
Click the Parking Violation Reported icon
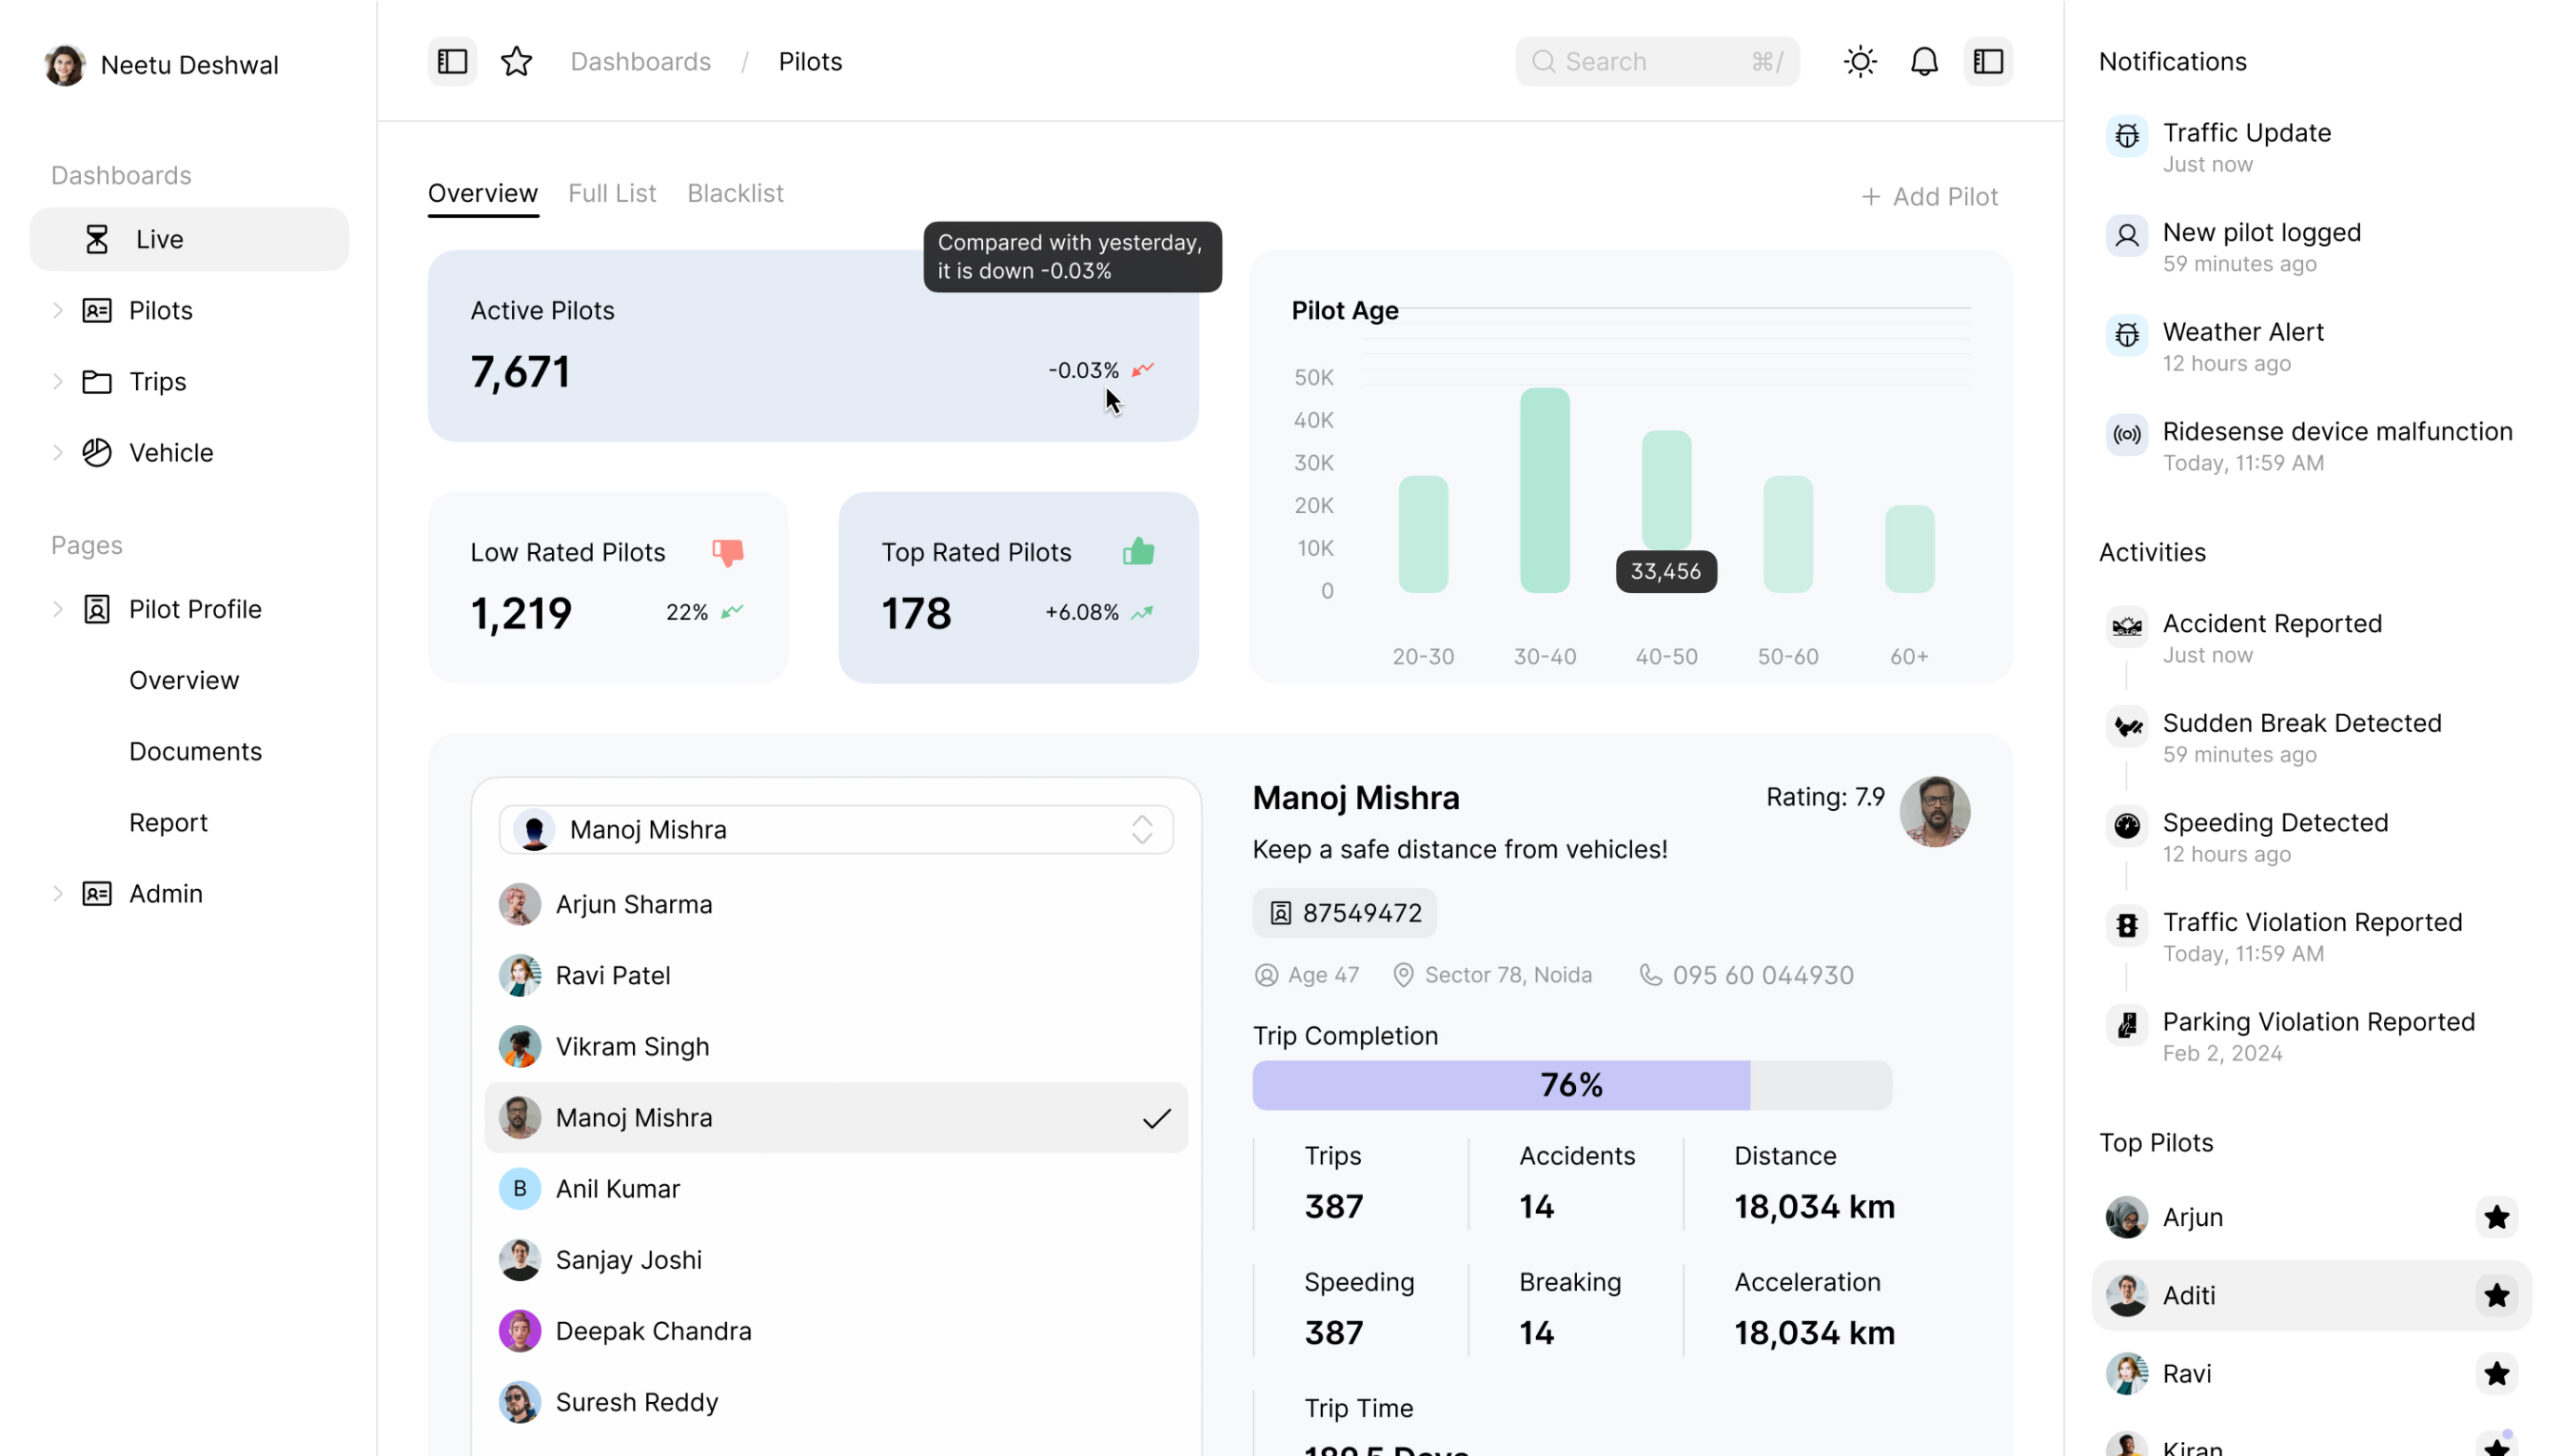[x=2127, y=1024]
